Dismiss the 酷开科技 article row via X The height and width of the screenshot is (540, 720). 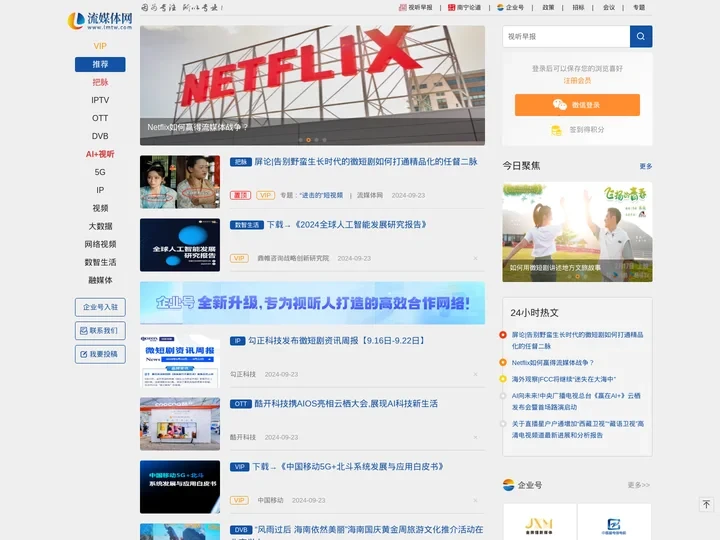click(475, 438)
